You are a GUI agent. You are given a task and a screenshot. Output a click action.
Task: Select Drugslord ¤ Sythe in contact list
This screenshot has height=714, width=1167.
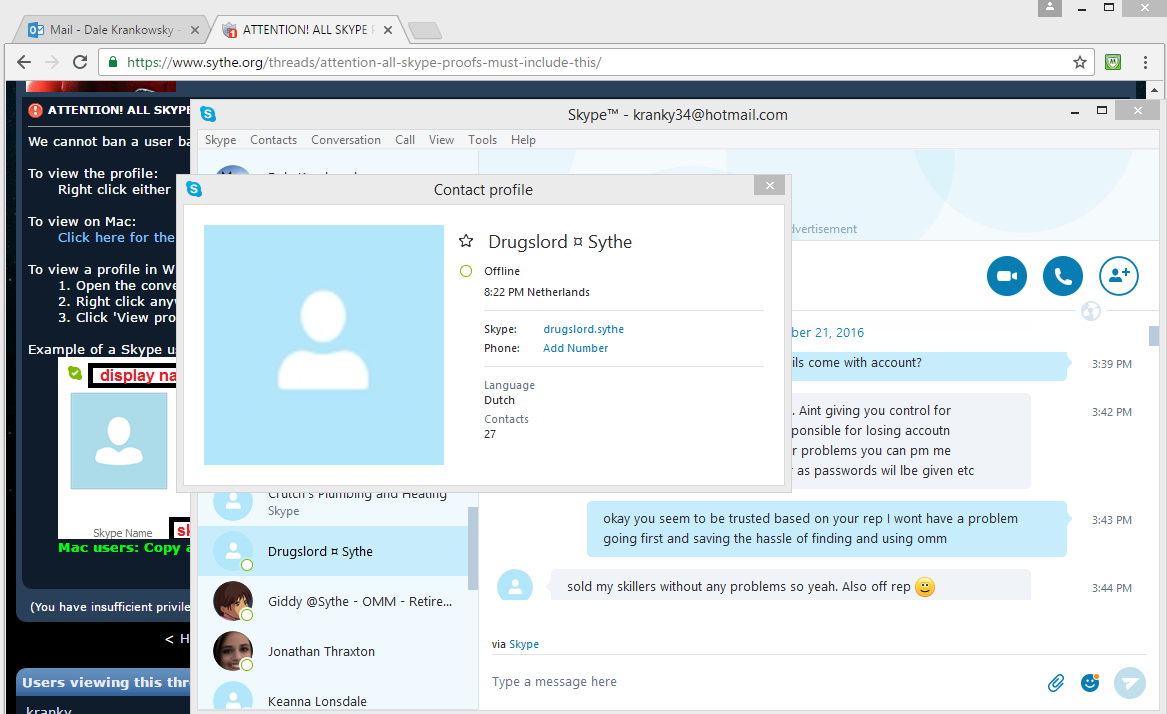(x=333, y=552)
